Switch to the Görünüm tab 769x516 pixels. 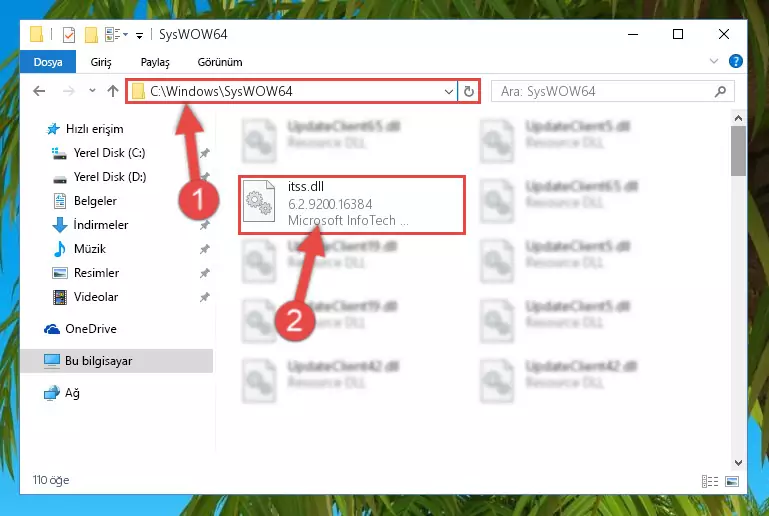[220, 62]
